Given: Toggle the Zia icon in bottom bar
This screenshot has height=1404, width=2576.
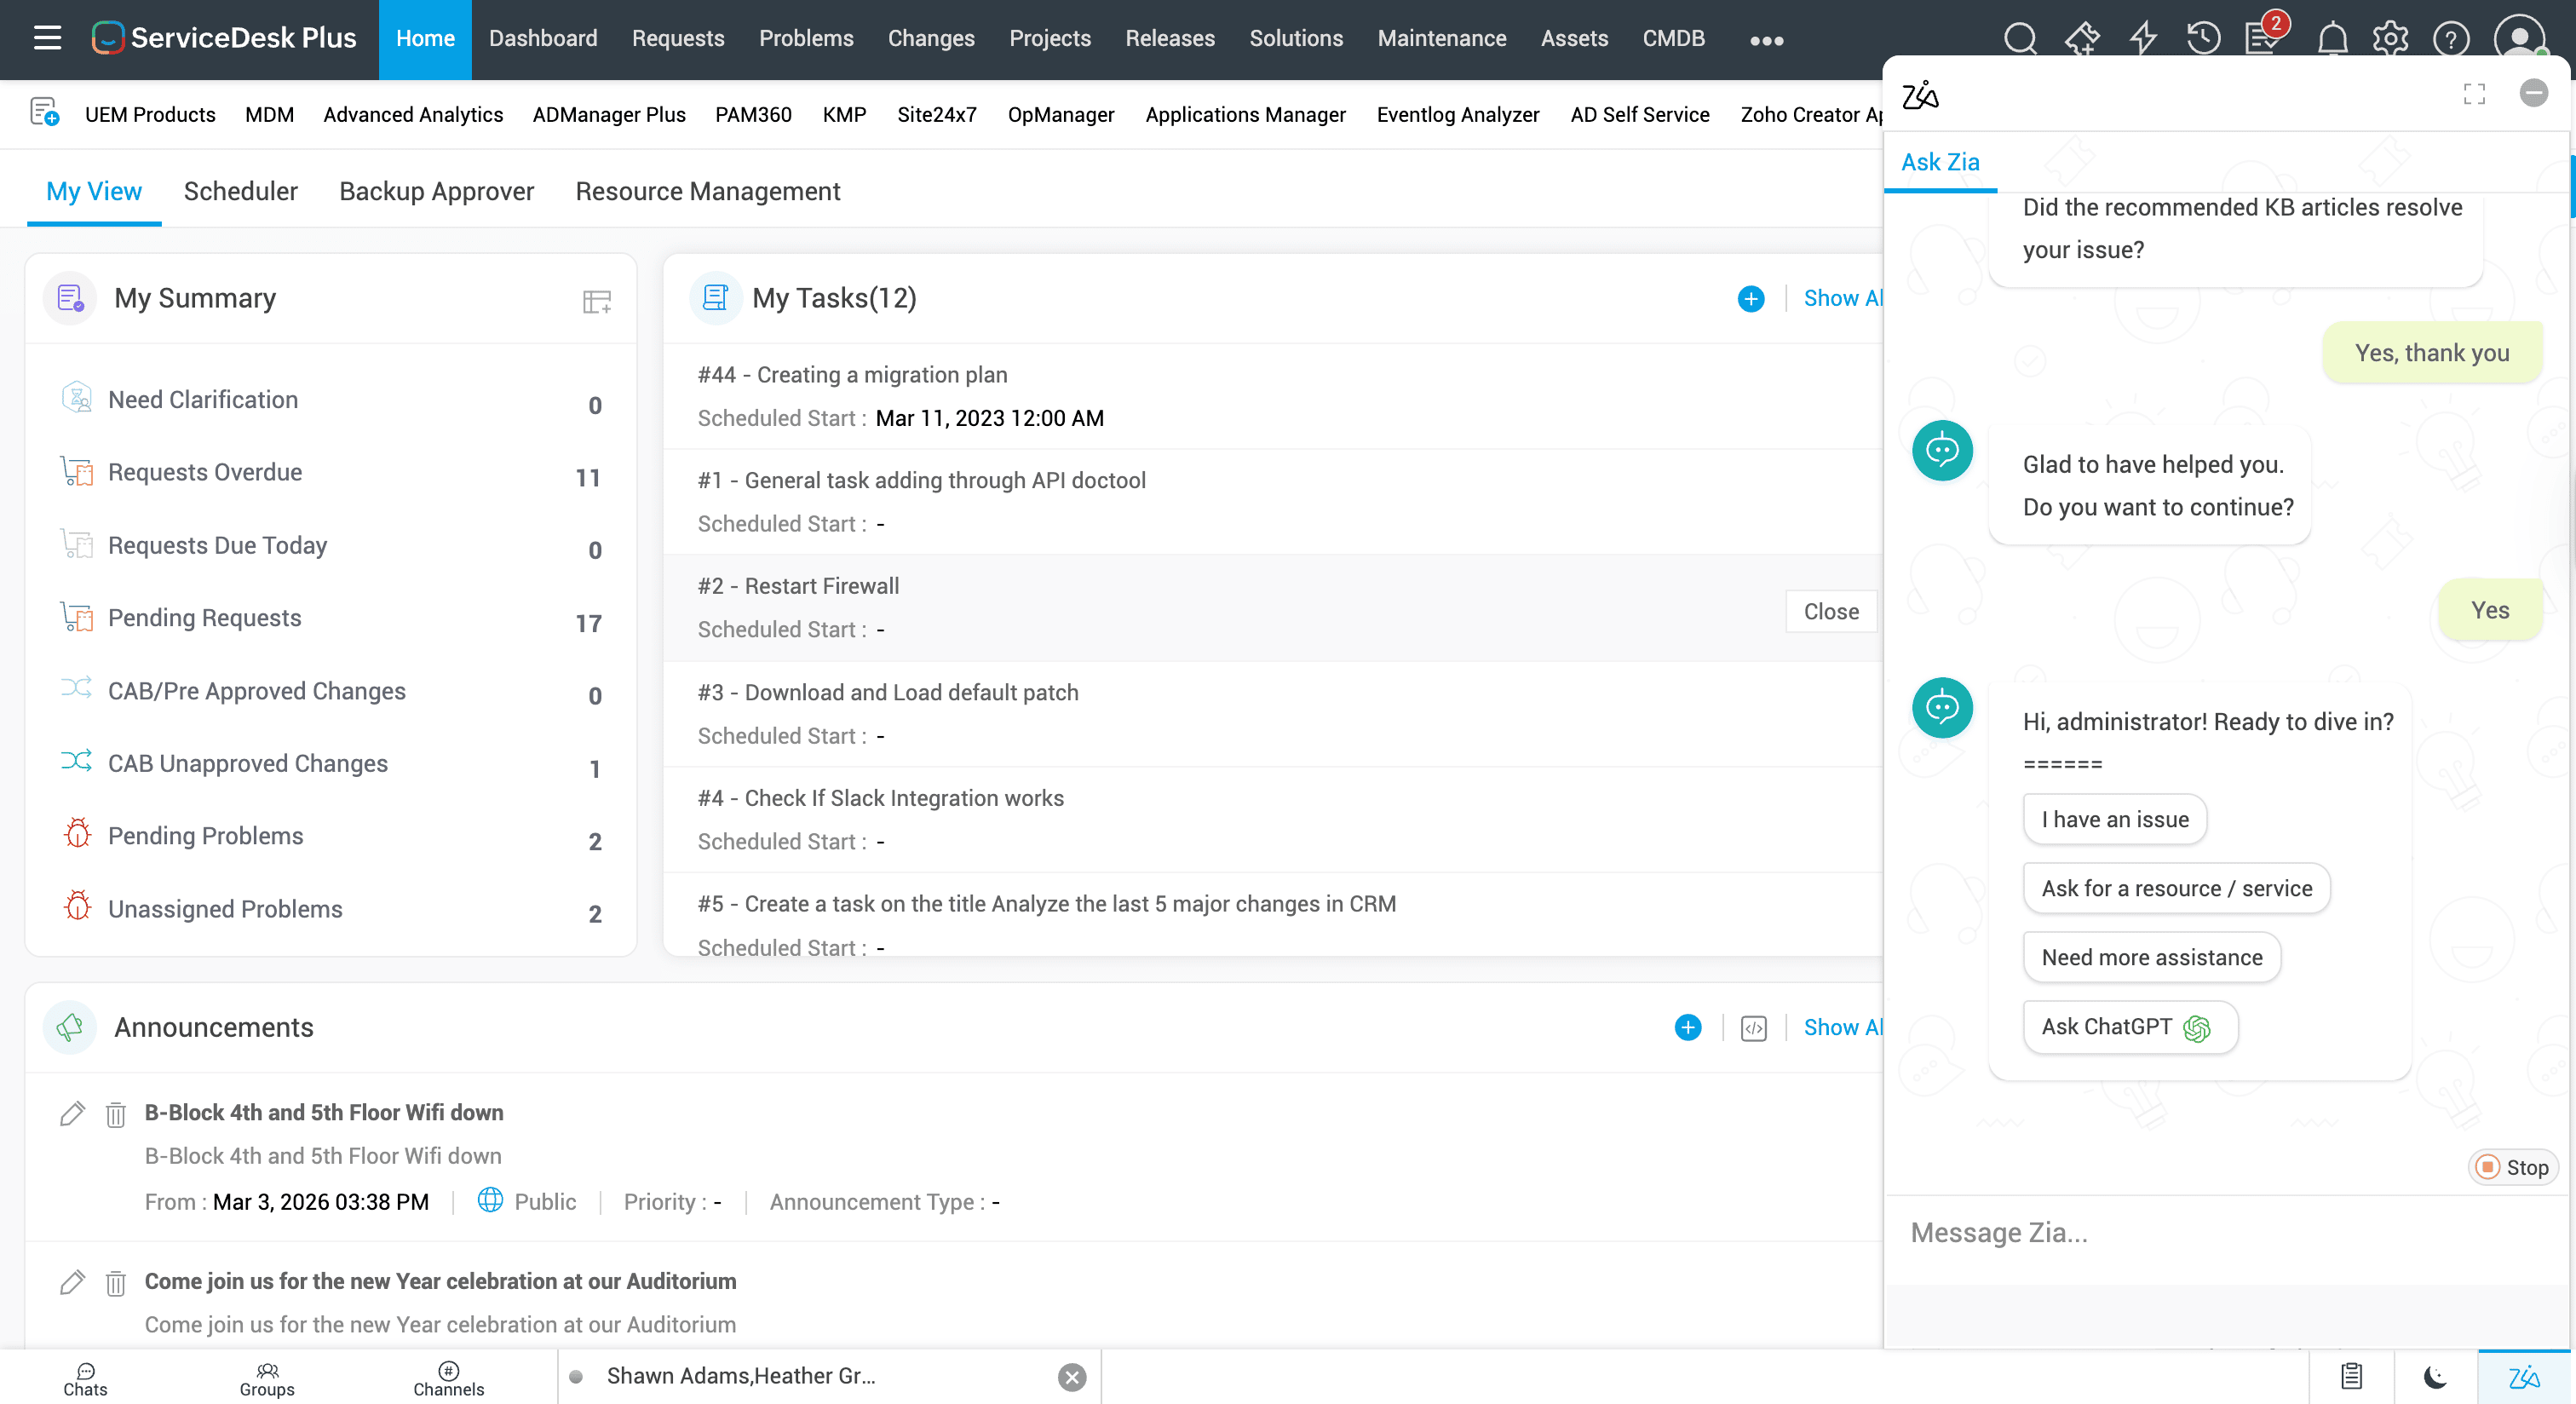Looking at the screenshot, I should (x=2523, y=1377).
